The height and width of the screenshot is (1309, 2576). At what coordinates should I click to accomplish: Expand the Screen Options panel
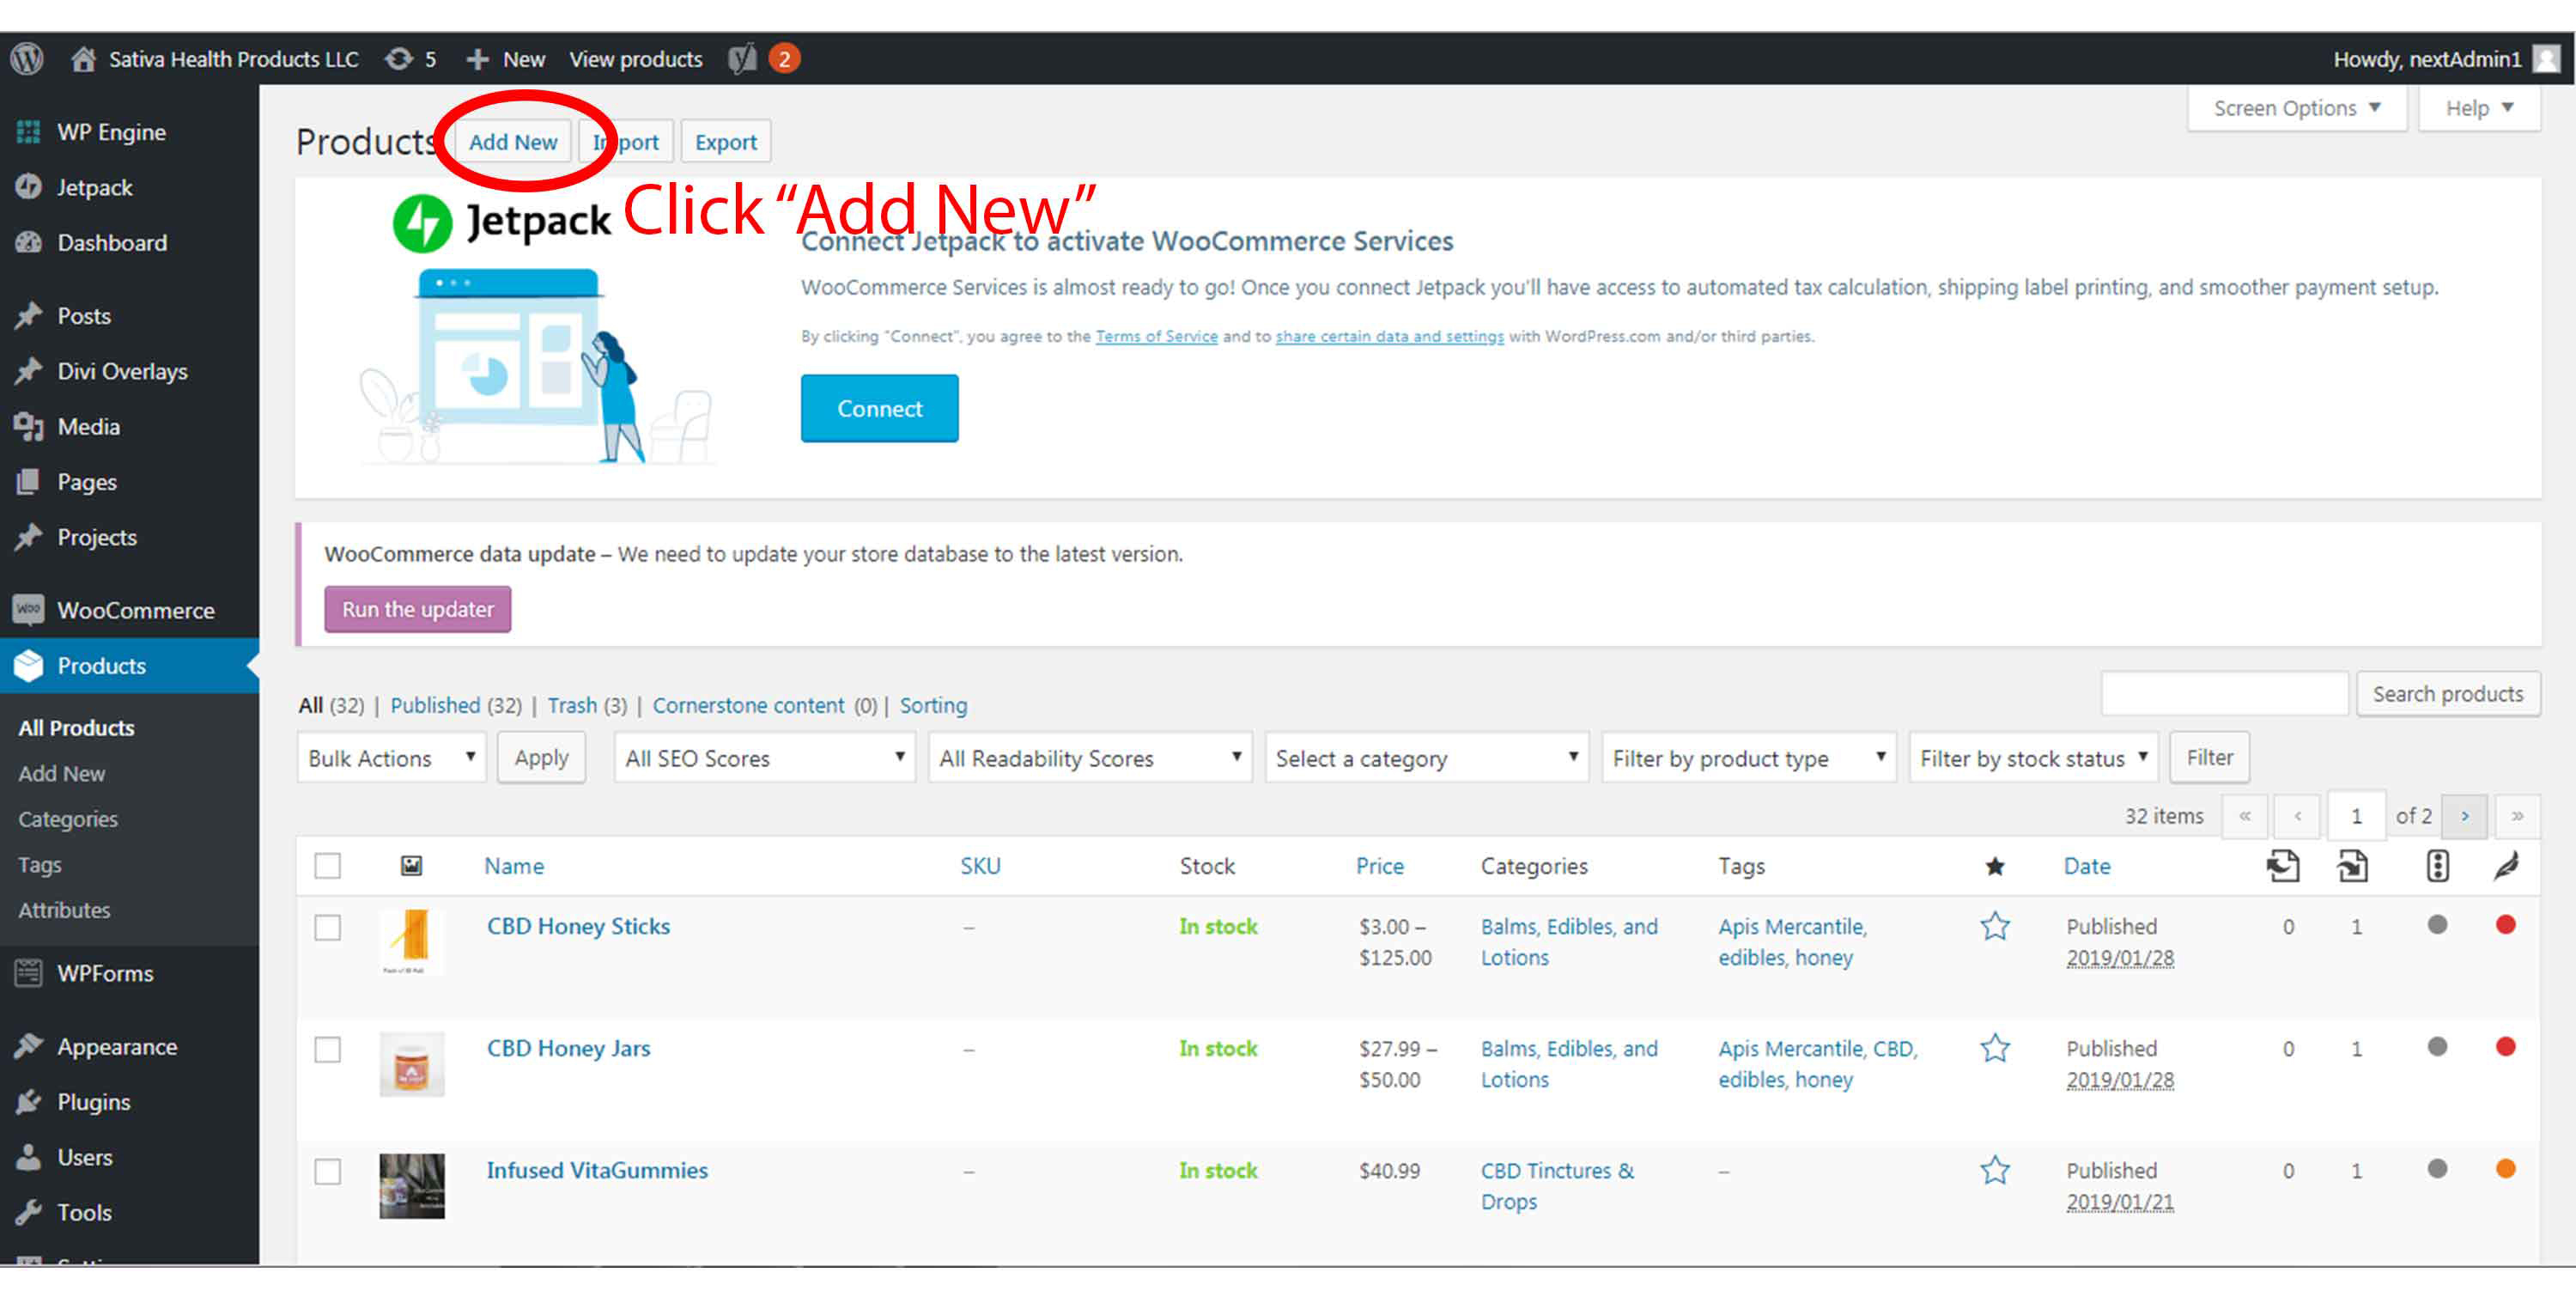coord(2297,108)
